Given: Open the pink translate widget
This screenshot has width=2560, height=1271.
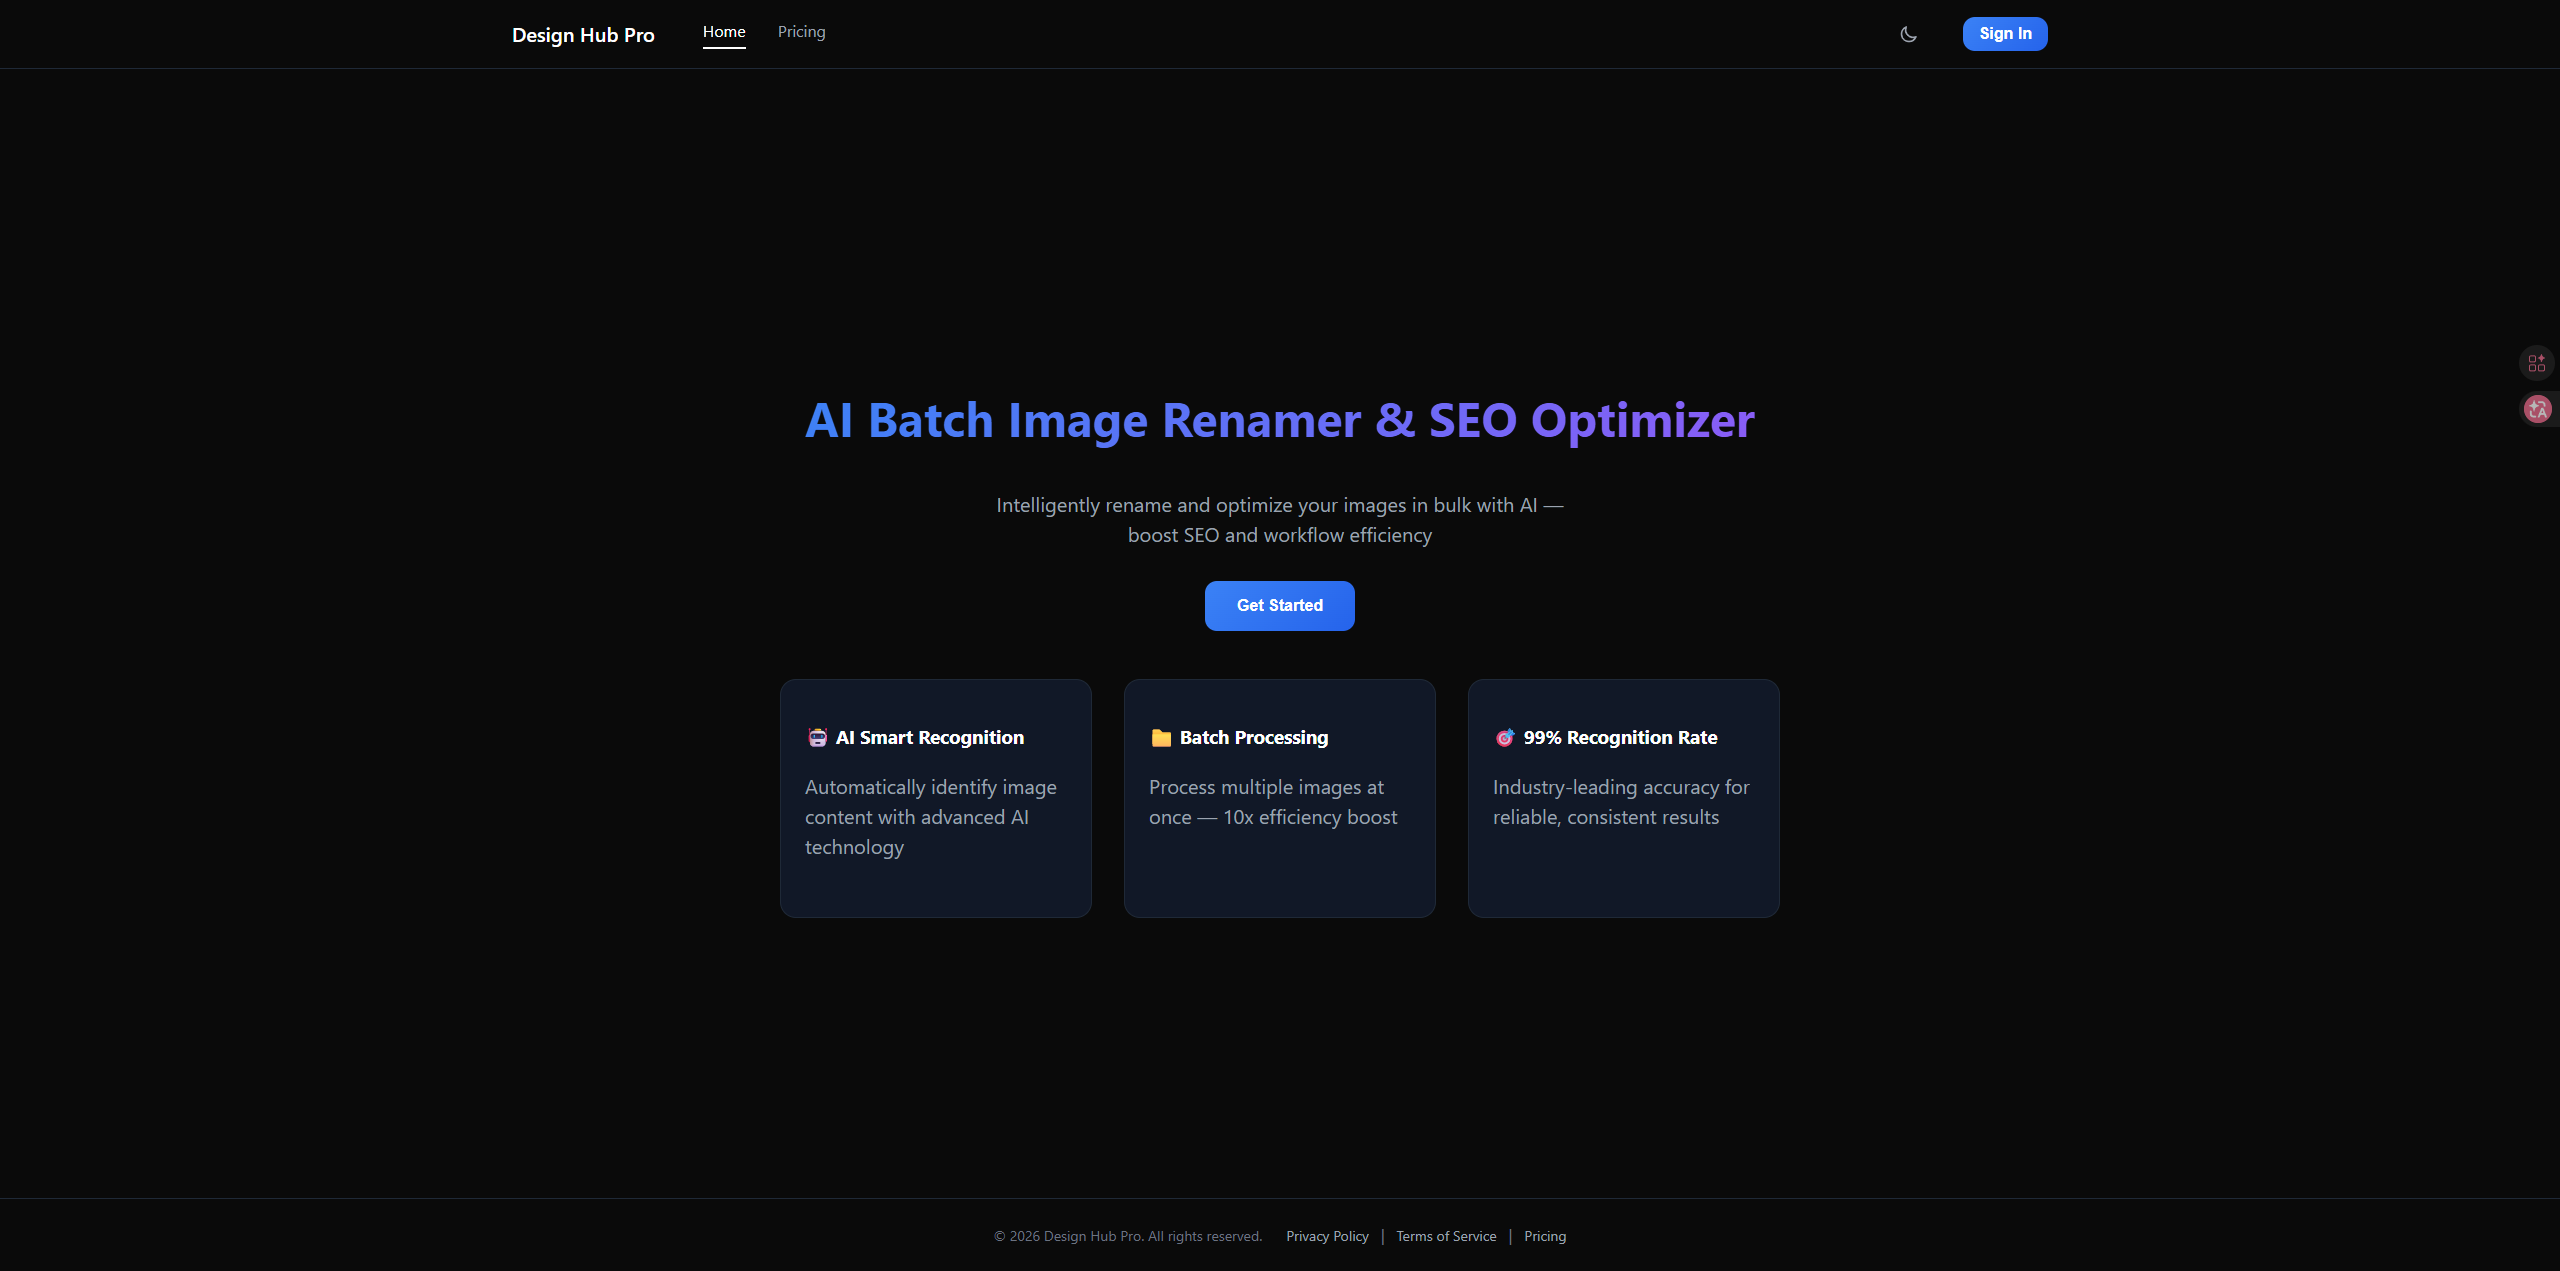Looking at the screenshot, I should click(2537, 408).
